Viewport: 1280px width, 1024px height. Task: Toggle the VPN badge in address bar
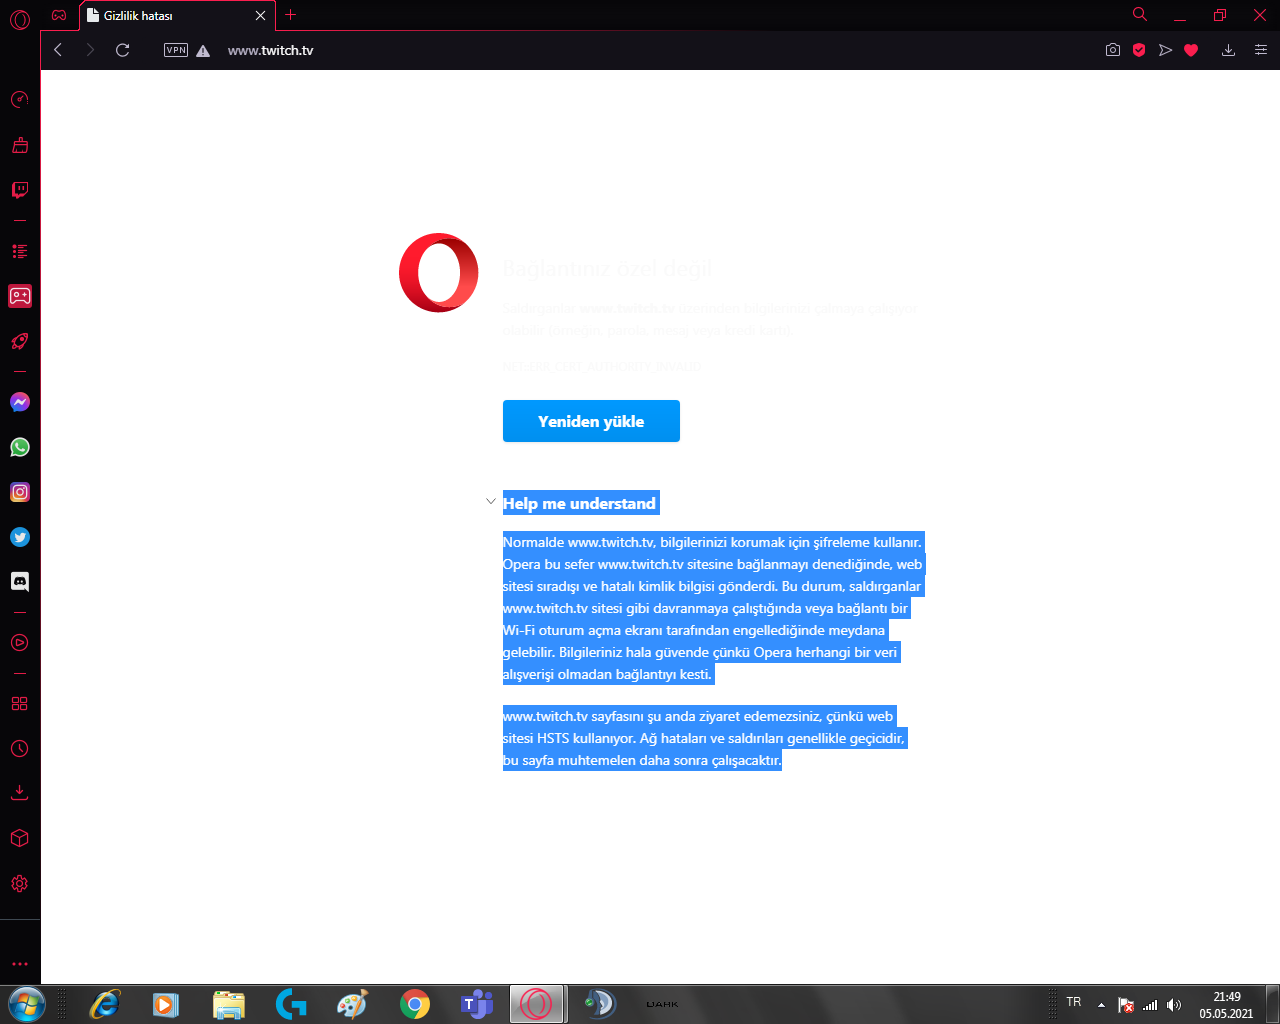point(175,49)
